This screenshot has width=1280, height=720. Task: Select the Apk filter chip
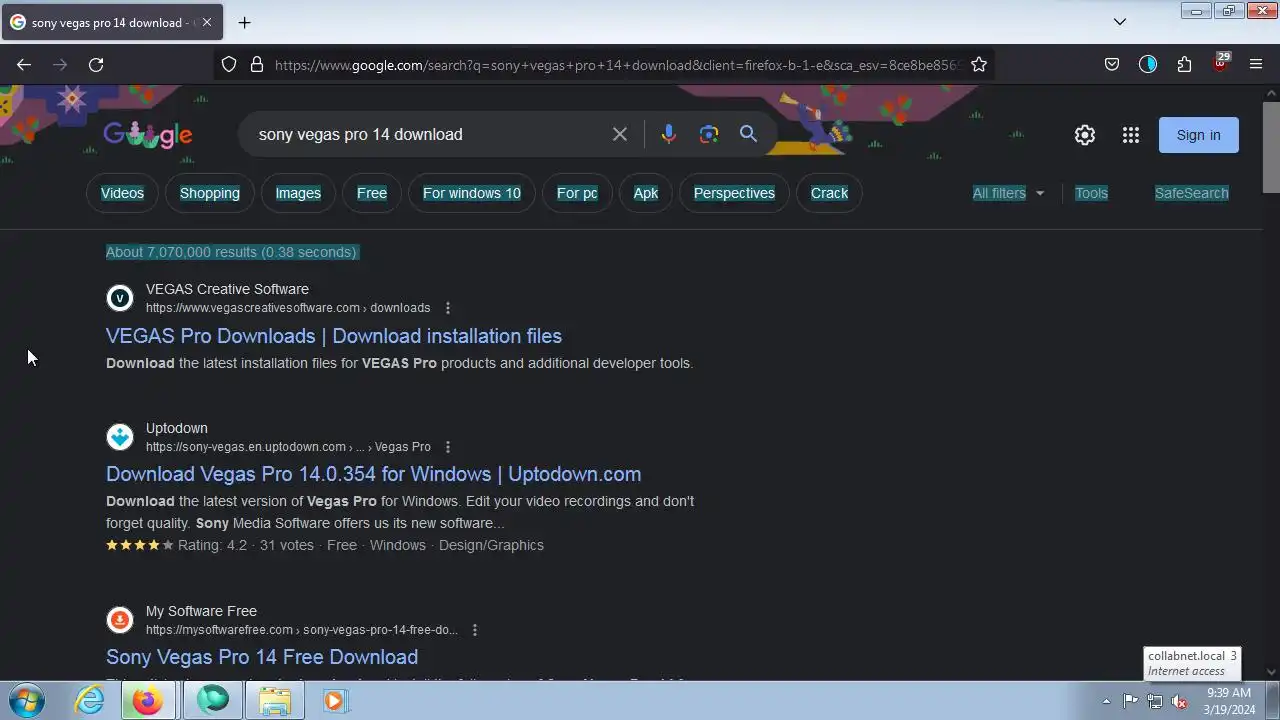pos(646,193)
